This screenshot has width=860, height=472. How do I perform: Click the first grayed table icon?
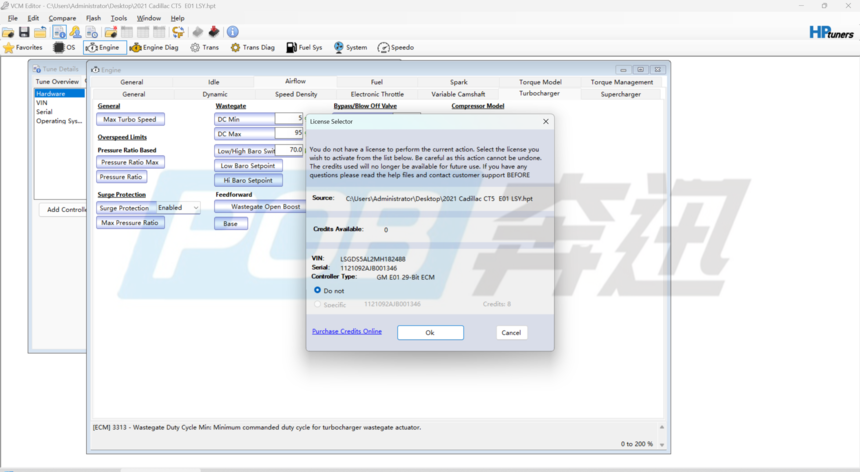click(x=127, y=32)
